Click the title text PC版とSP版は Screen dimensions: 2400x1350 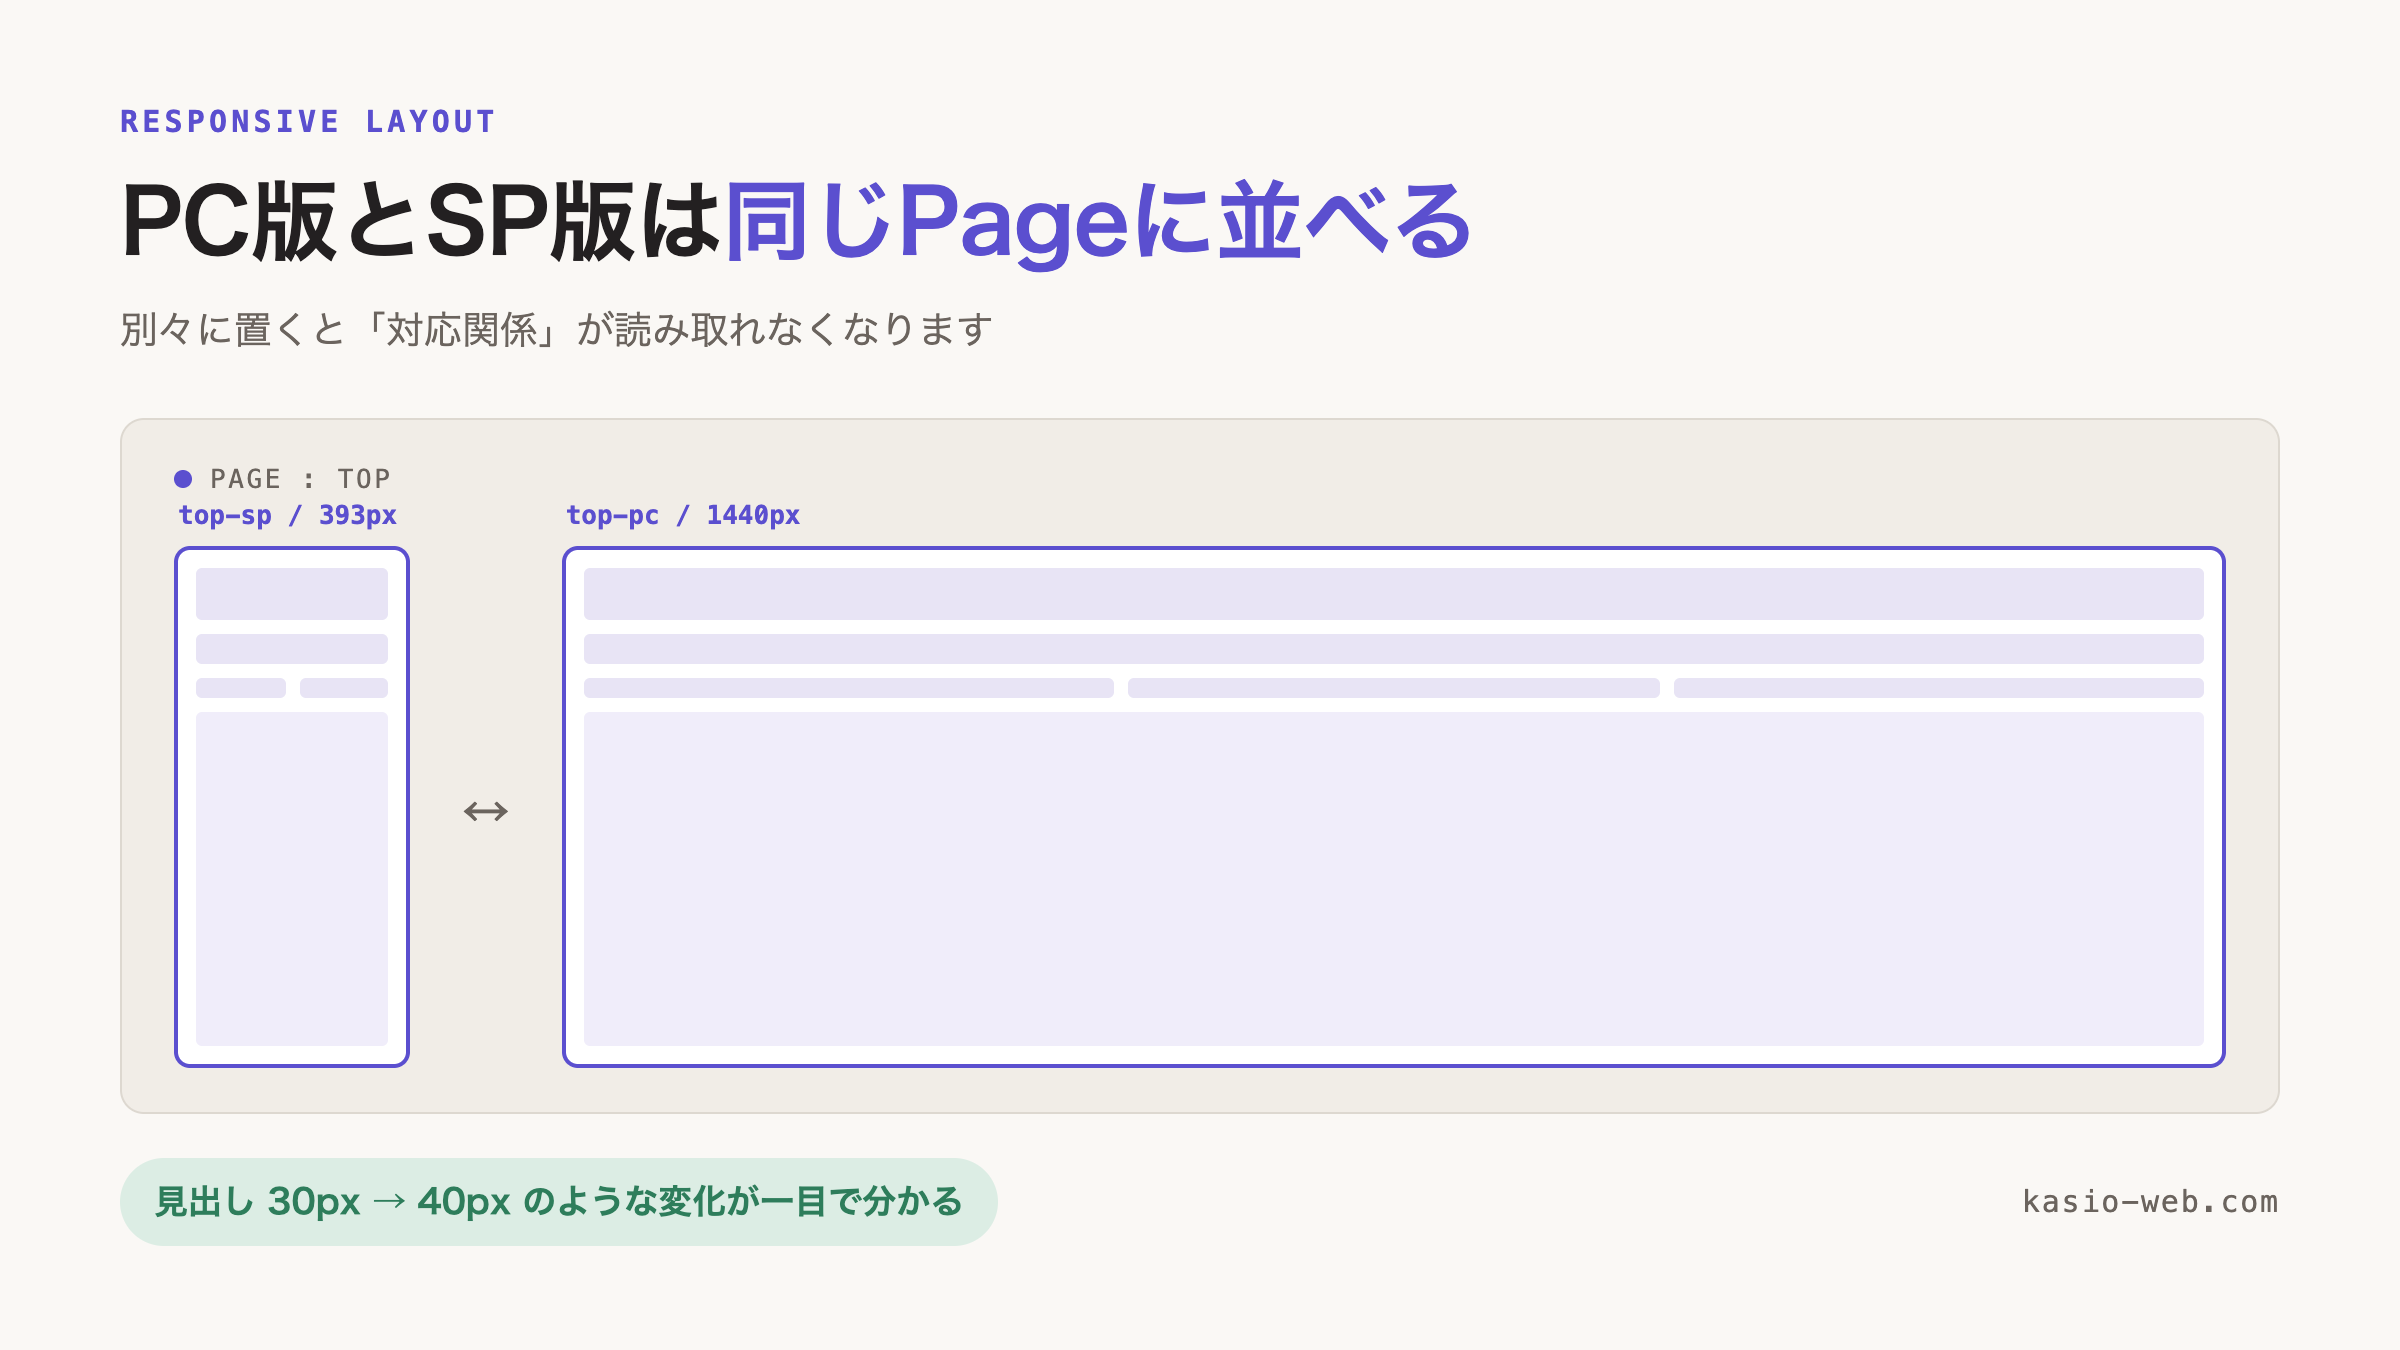click(x=420, y=221)
